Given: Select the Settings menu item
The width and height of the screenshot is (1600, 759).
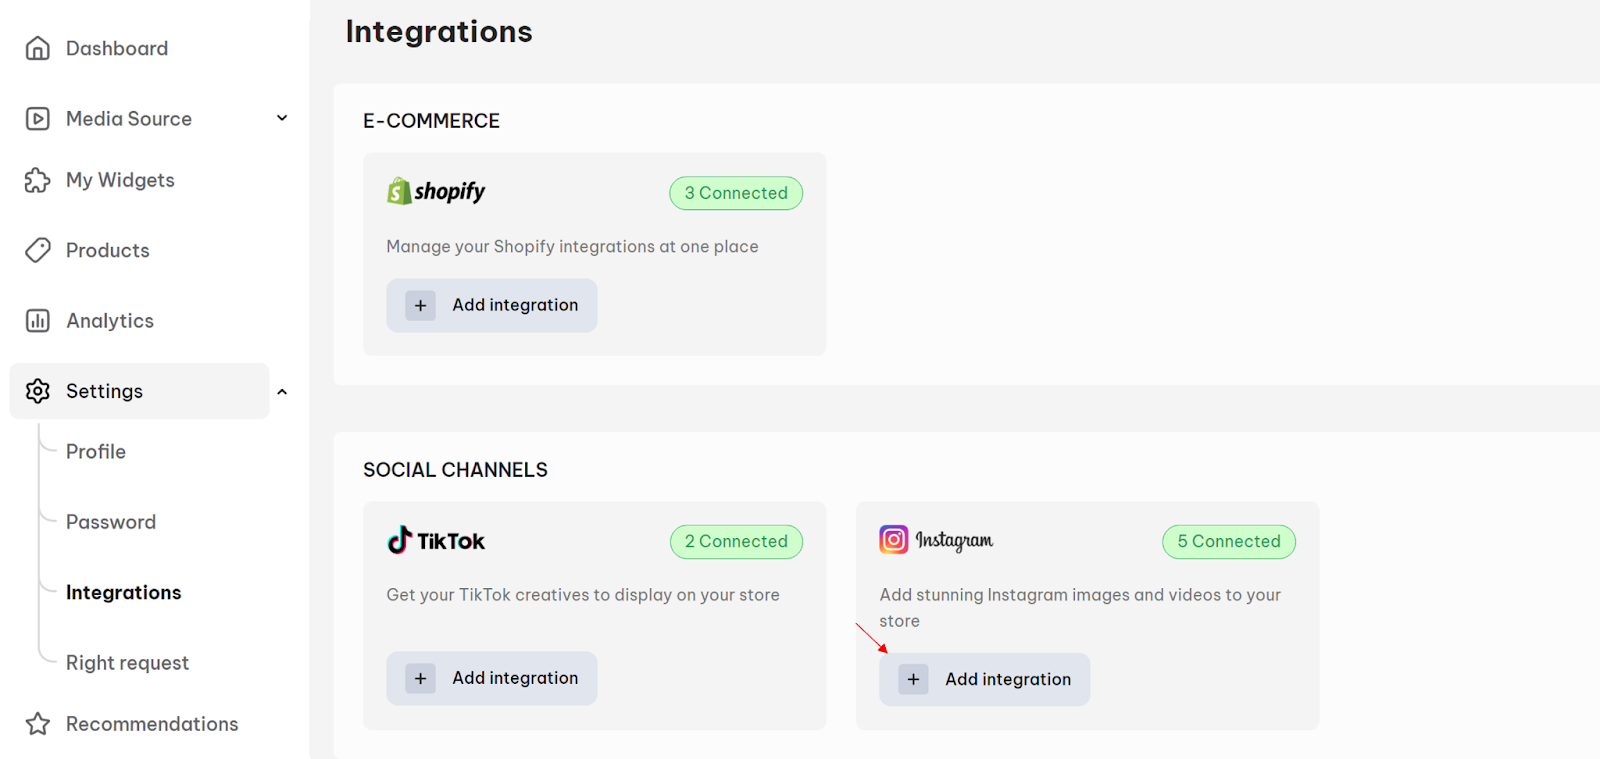Looking at the screenshot, I should point(140,391).
